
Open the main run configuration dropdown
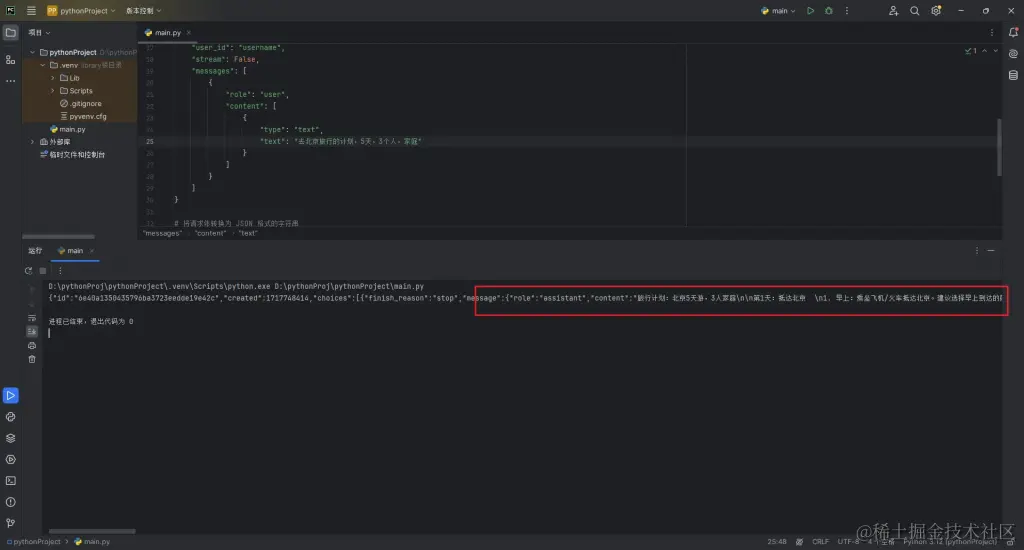click(778, 10)
